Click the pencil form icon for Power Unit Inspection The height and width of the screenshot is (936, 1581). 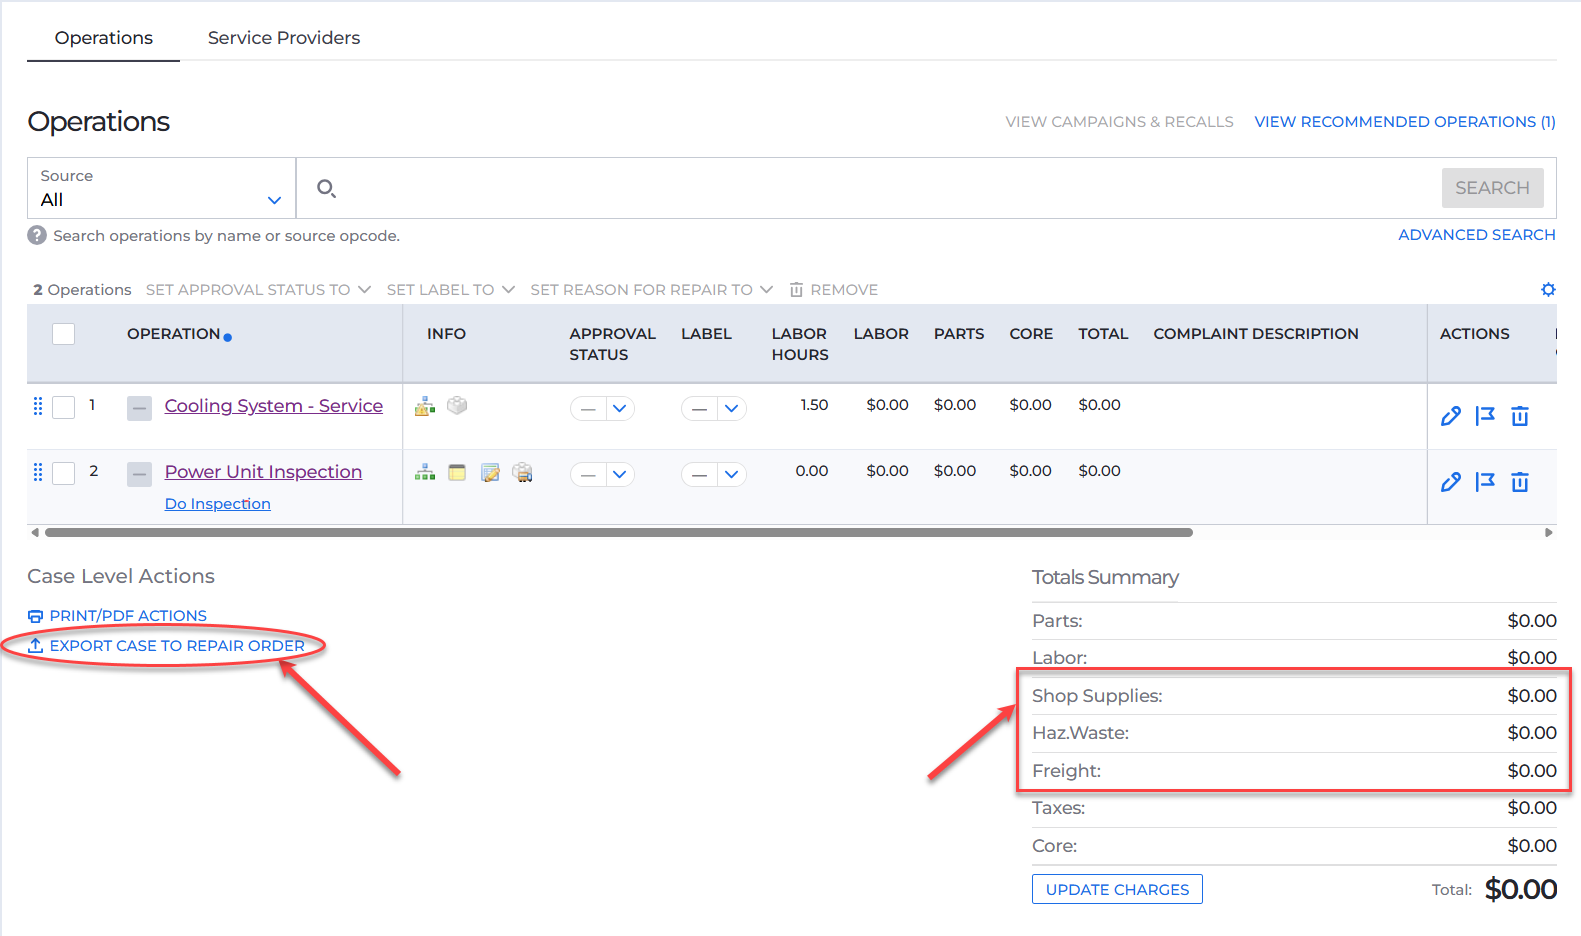click(x=490, y=472)
